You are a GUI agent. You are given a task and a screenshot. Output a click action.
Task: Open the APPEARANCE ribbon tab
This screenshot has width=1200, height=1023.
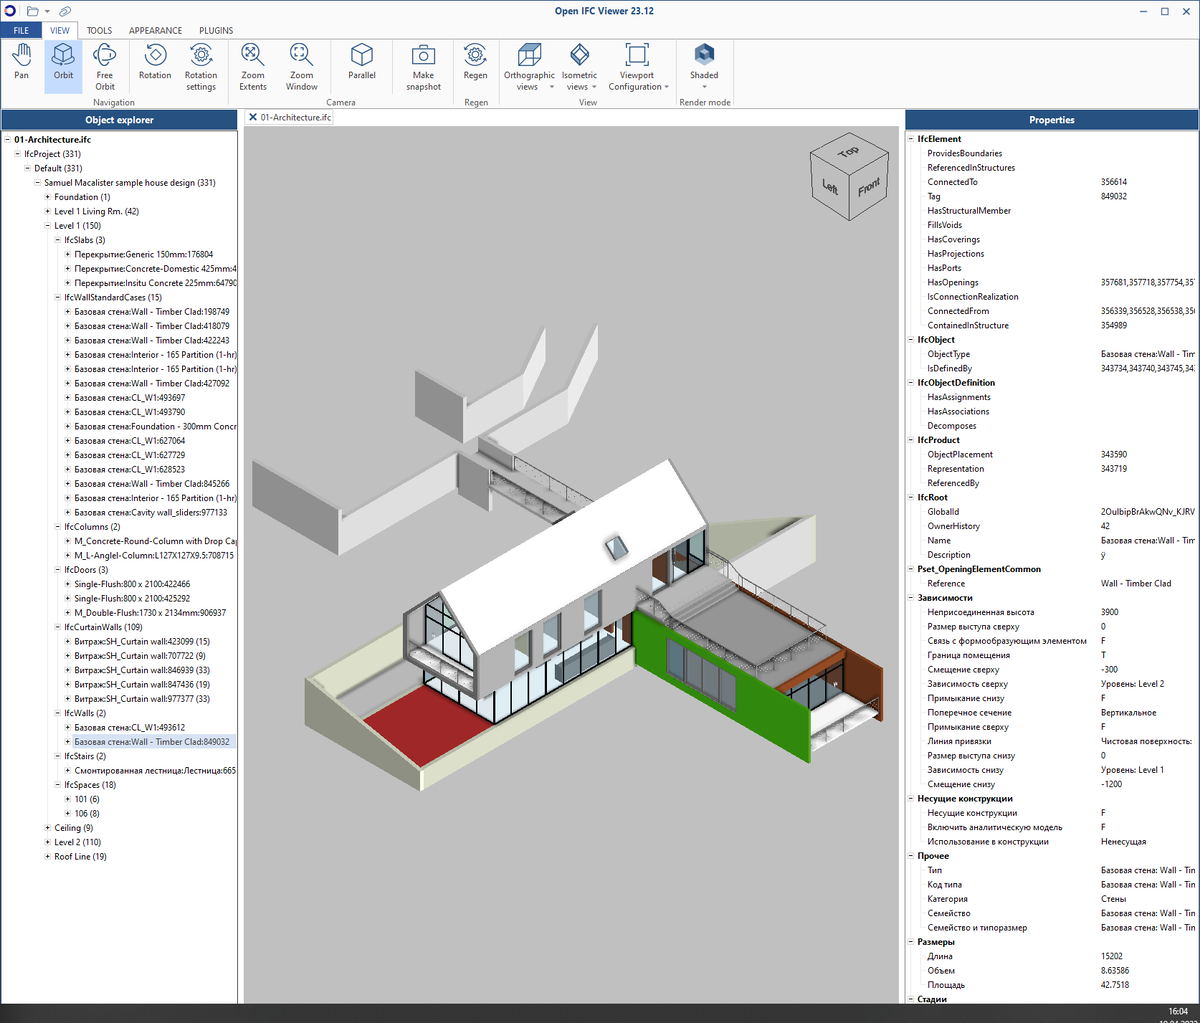pos(155,30)
